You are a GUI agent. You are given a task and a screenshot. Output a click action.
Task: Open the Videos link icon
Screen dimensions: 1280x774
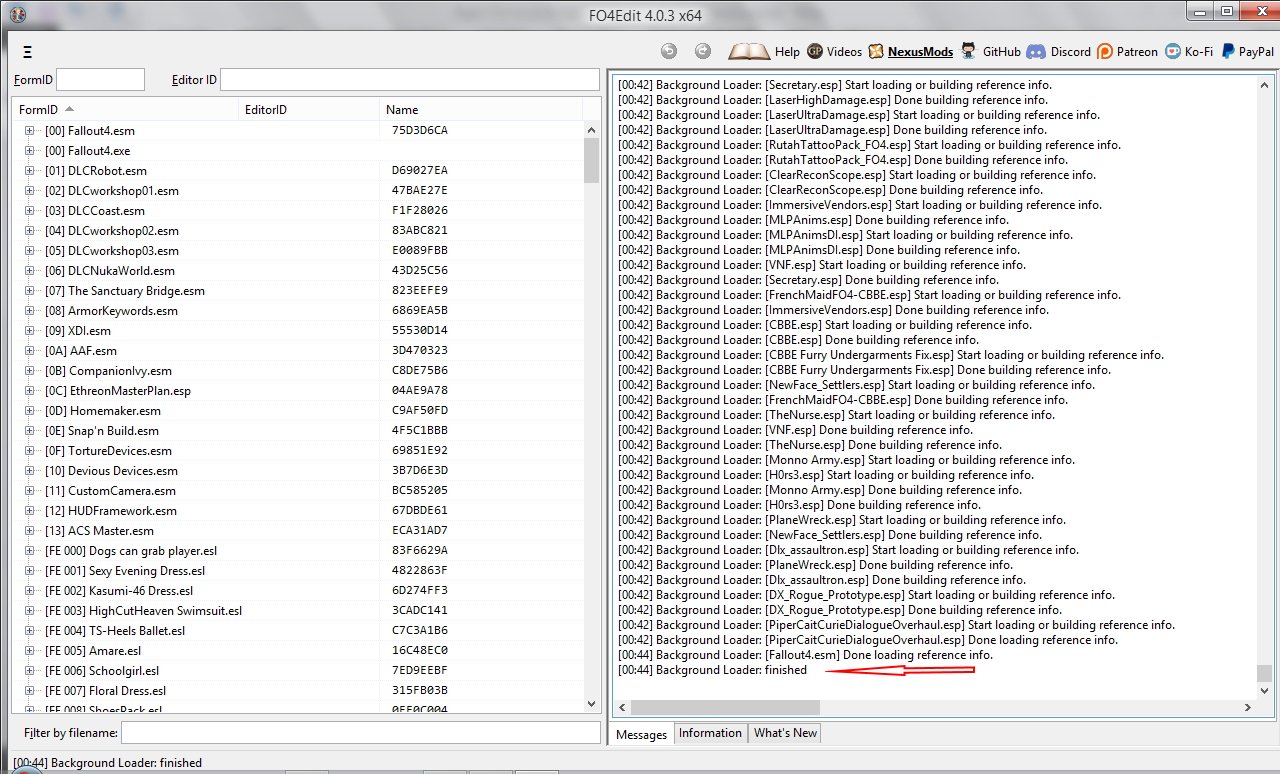(x=815, y=51)
